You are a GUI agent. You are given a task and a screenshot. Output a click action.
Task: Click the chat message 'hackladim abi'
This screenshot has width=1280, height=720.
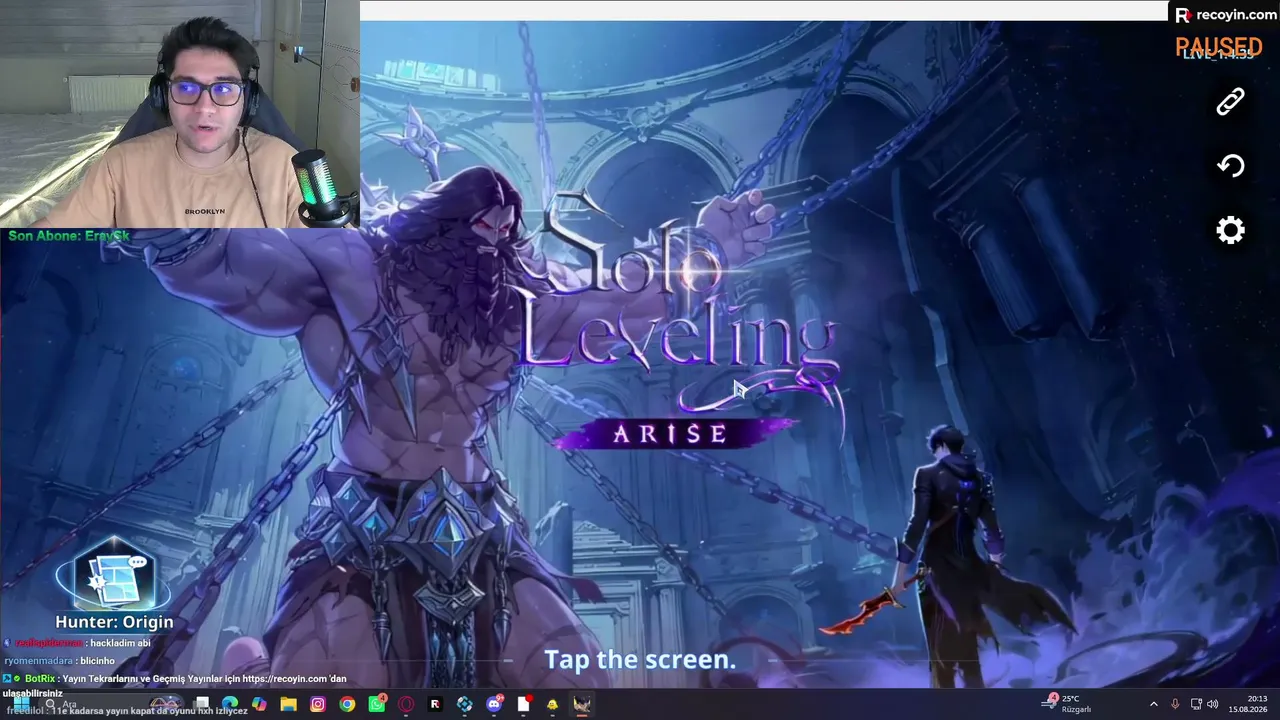tap(120, 643)
